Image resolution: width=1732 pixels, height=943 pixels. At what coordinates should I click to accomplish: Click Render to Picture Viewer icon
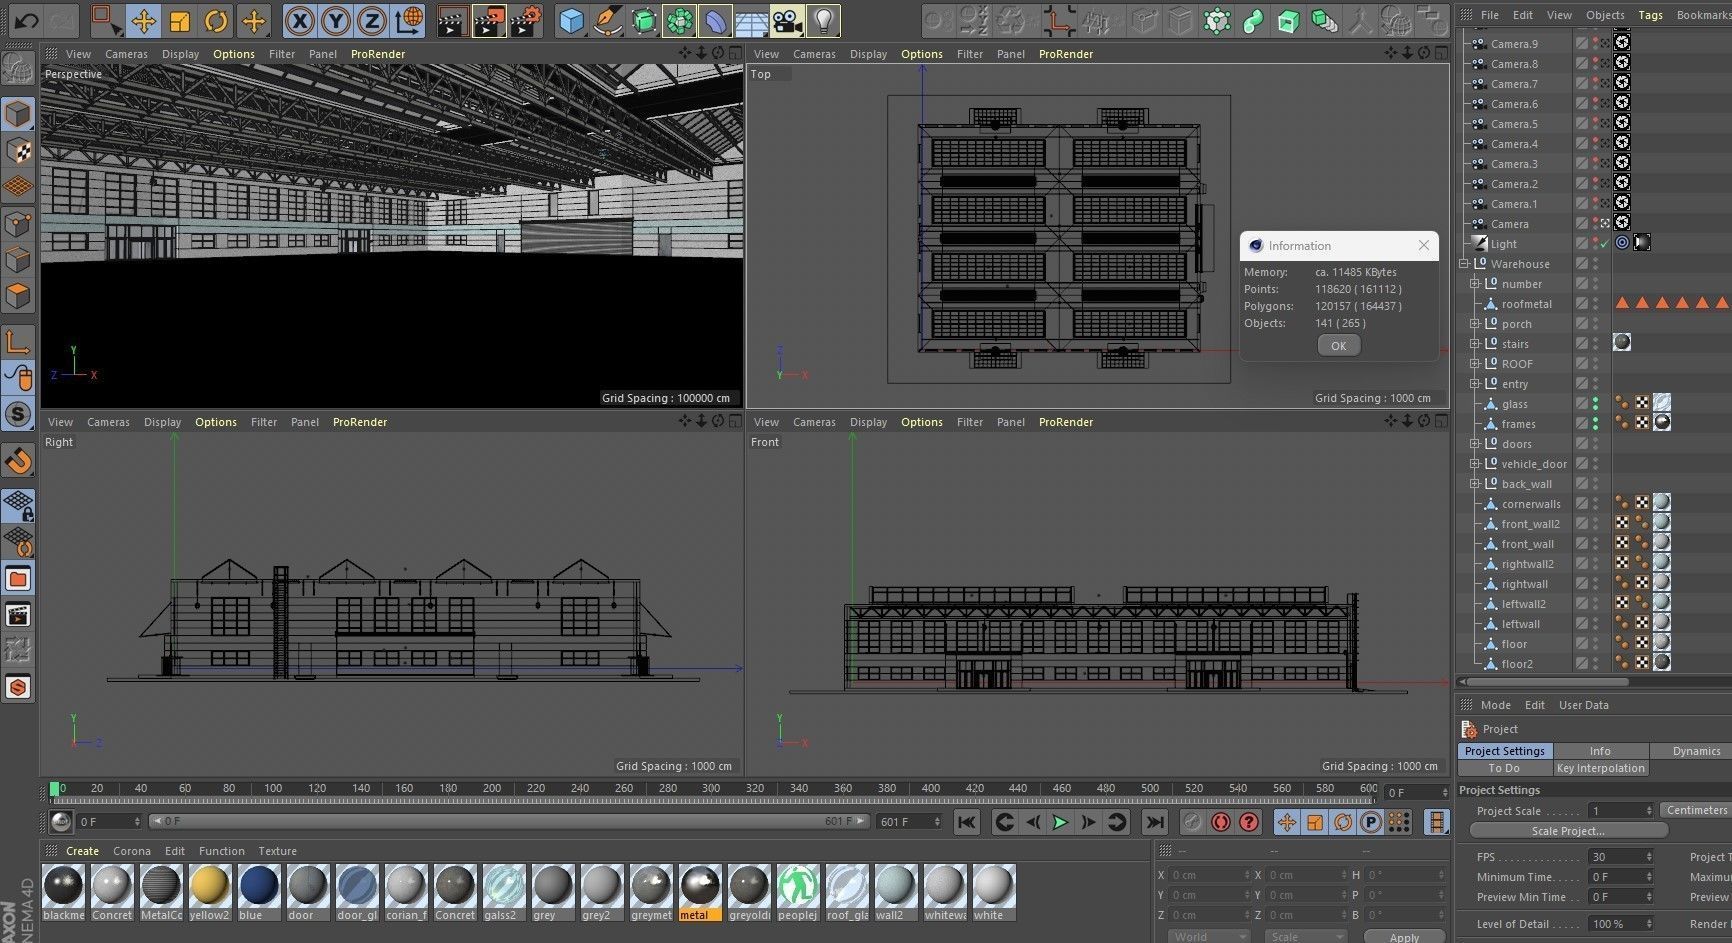489,20
